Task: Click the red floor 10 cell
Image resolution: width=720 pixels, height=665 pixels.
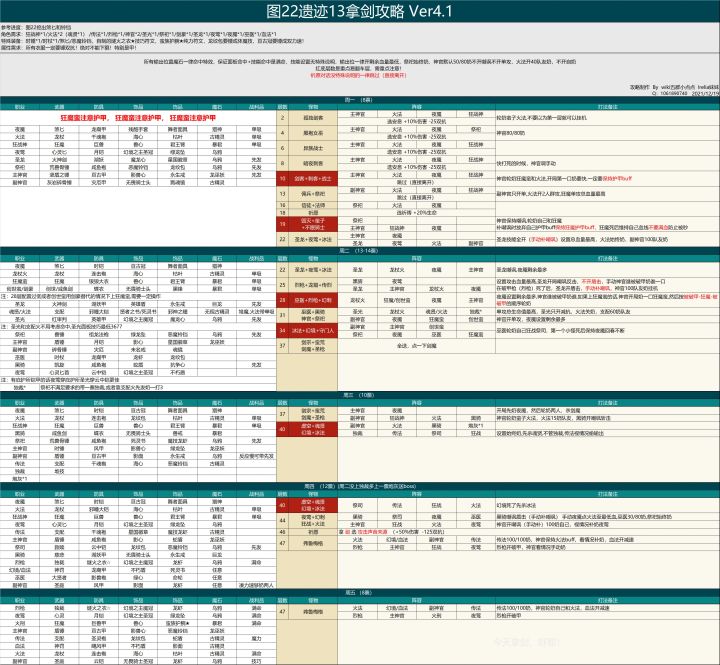Action: coord(283,177)
